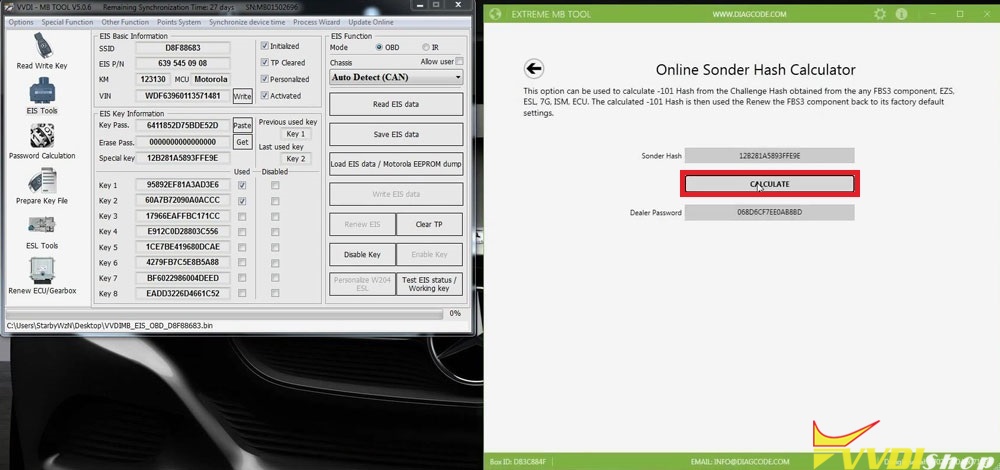Click the Erase Pass. value field
1000x470 pixels.
coord(183,142)
